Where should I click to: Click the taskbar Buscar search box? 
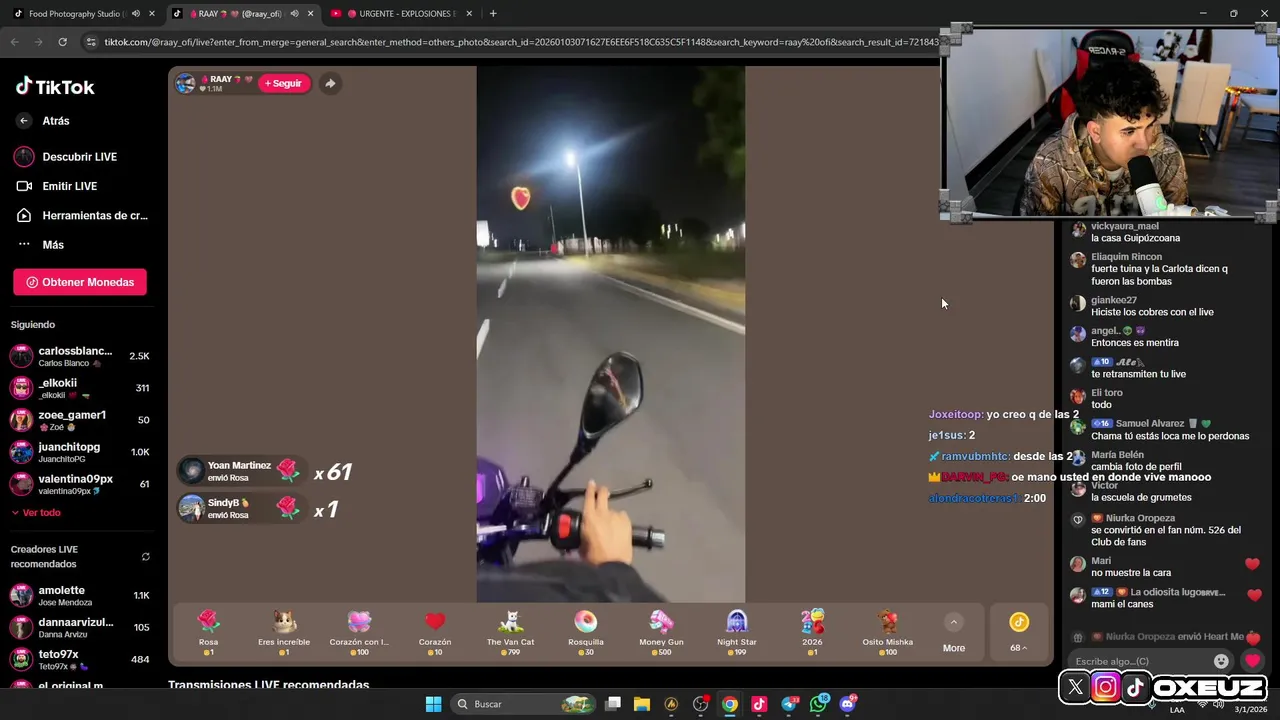click(524, 704)
